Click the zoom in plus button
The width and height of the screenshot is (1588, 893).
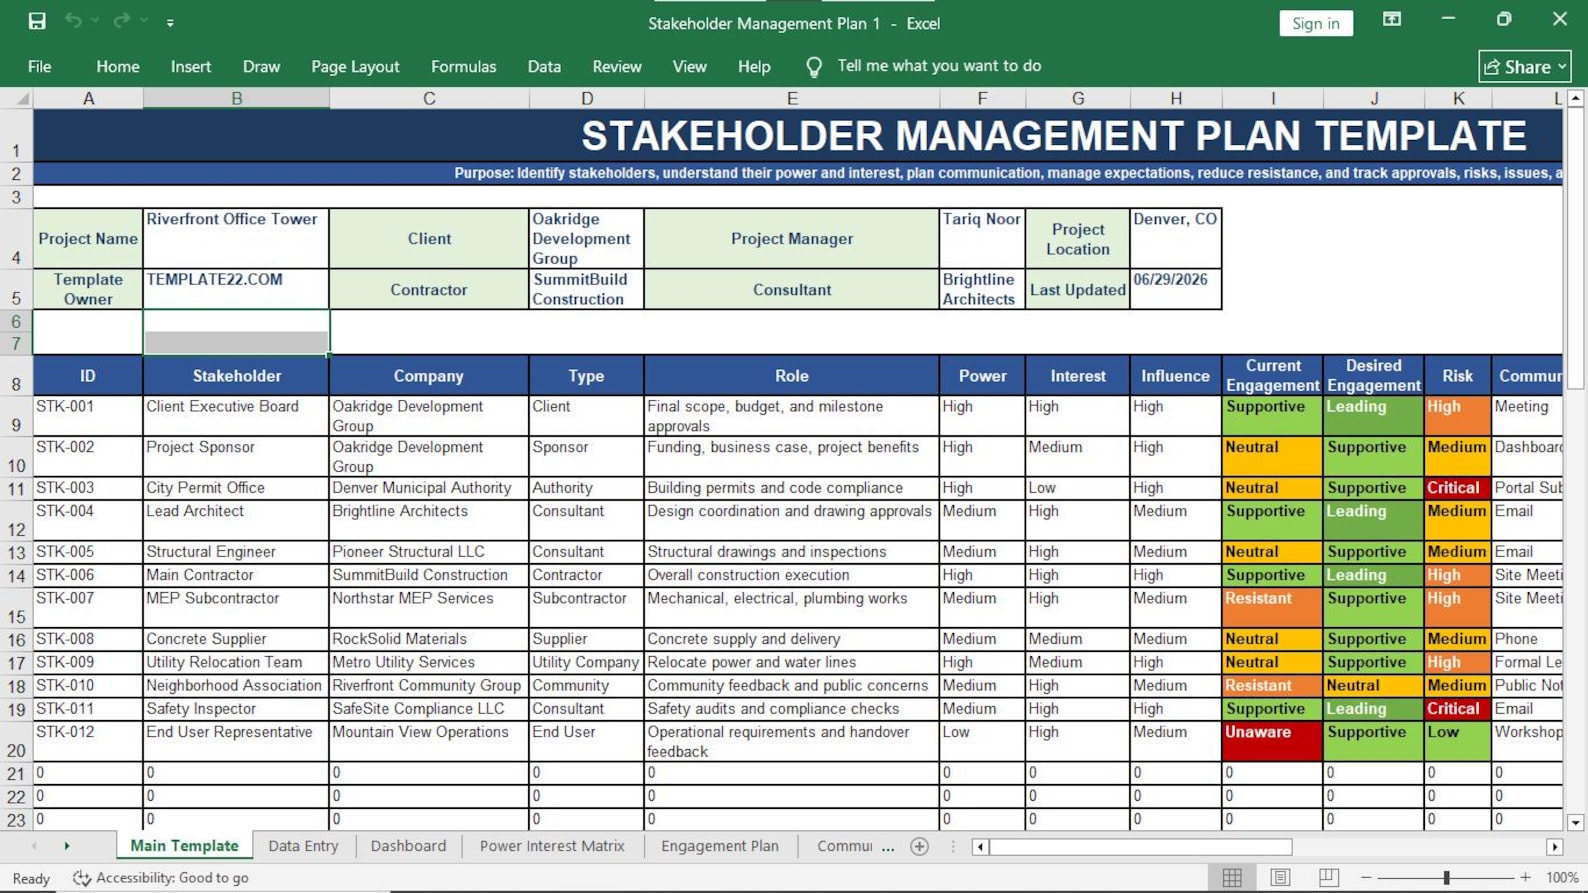pos(1525,878)
